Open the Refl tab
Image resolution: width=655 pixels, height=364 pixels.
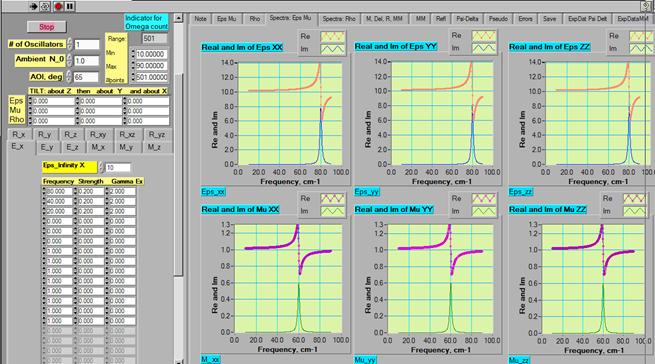pyautogui.click(x=441, y=19)
